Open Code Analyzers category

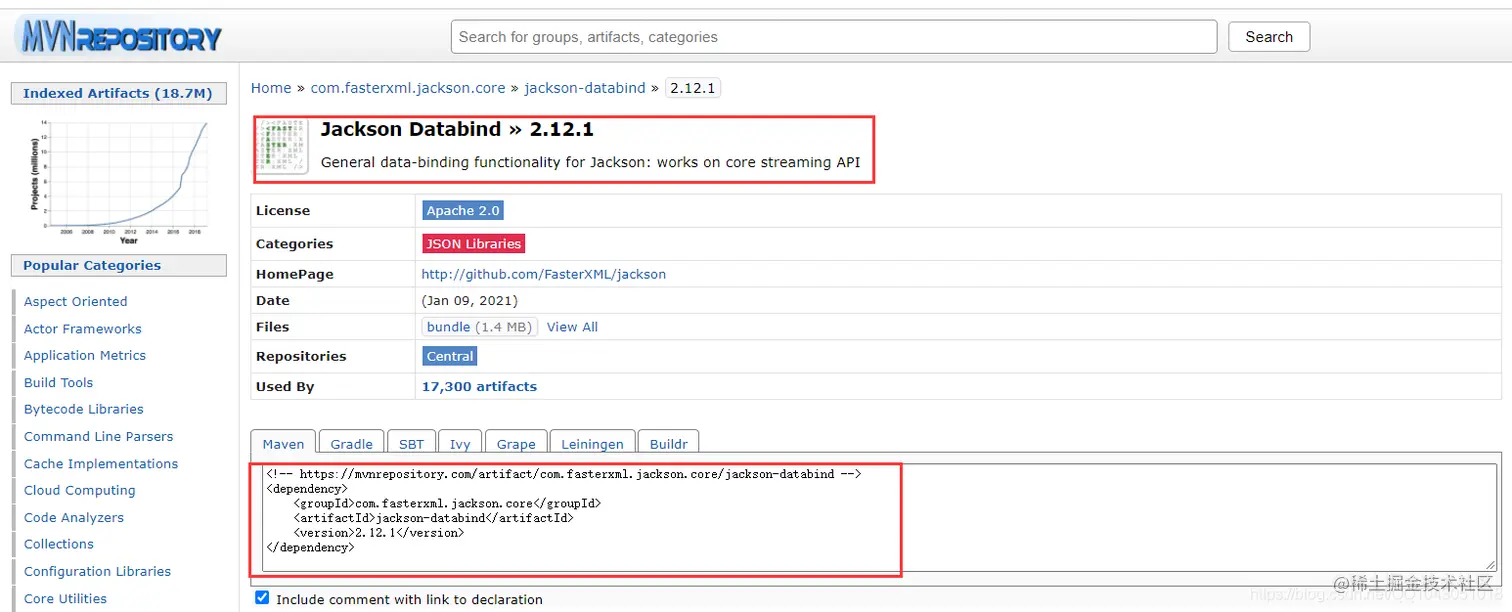coord(74,518)
